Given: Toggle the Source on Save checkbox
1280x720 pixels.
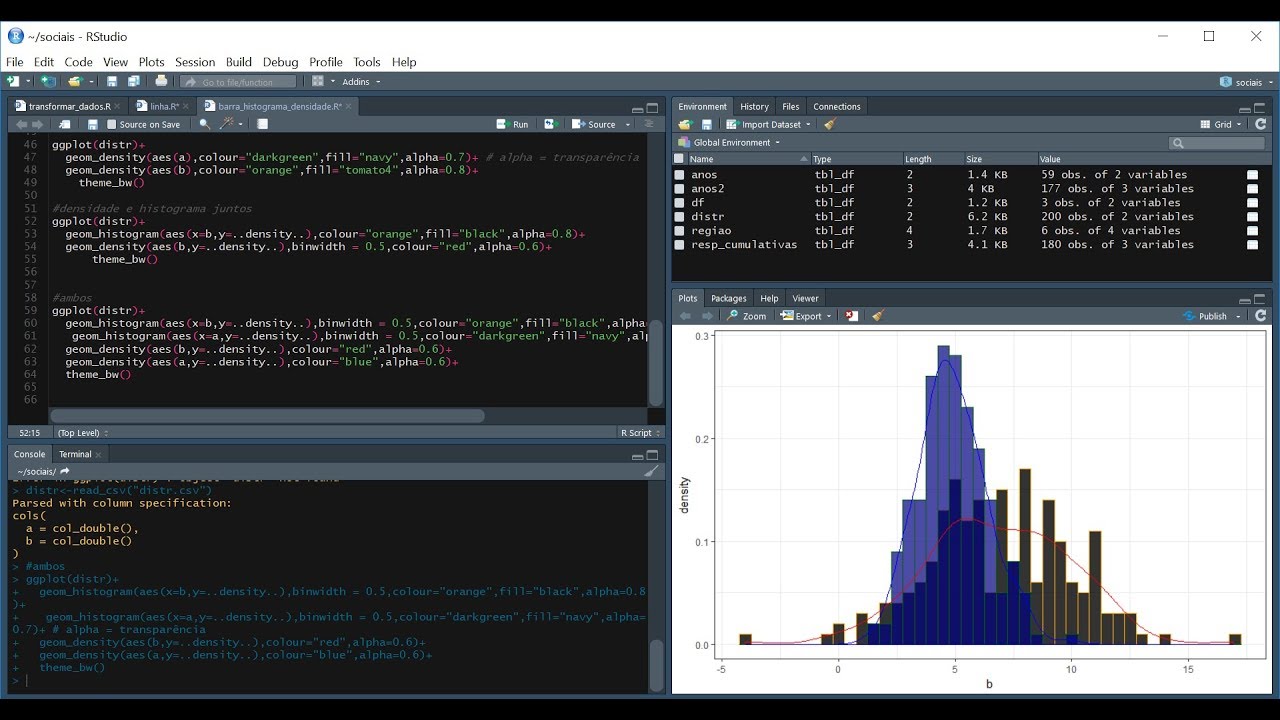Looking at the screenshot, I should [x=111, y=125].
